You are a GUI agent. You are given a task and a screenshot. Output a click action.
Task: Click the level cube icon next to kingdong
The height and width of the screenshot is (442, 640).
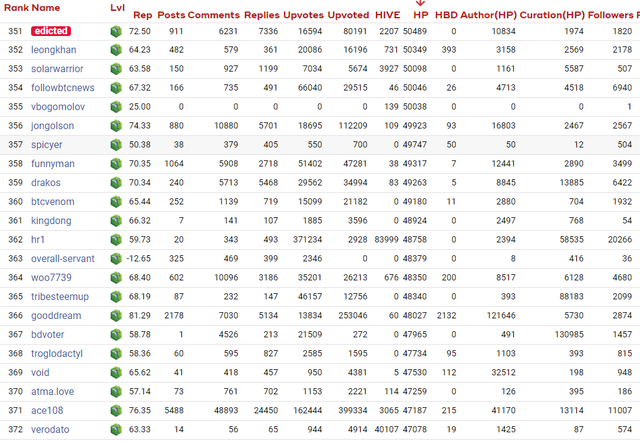point(116,220)
